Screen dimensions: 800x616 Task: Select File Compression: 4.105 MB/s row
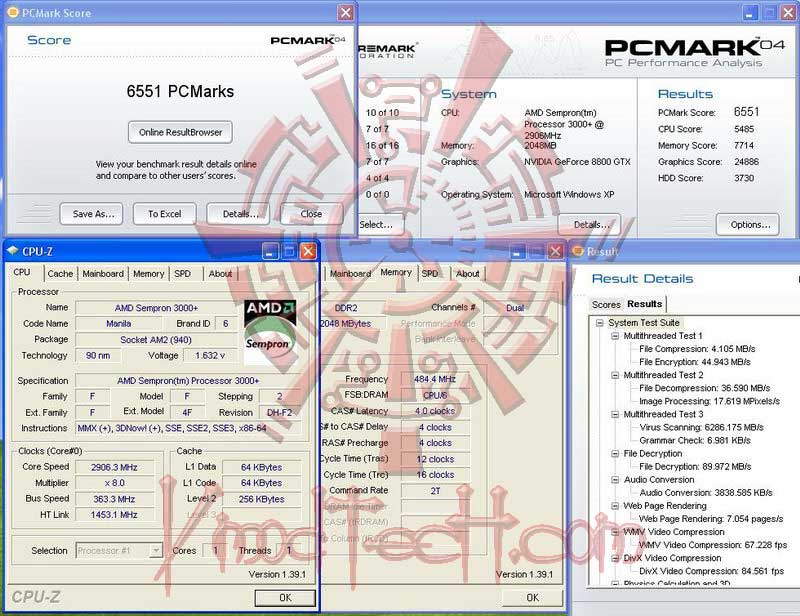point(697,349)
